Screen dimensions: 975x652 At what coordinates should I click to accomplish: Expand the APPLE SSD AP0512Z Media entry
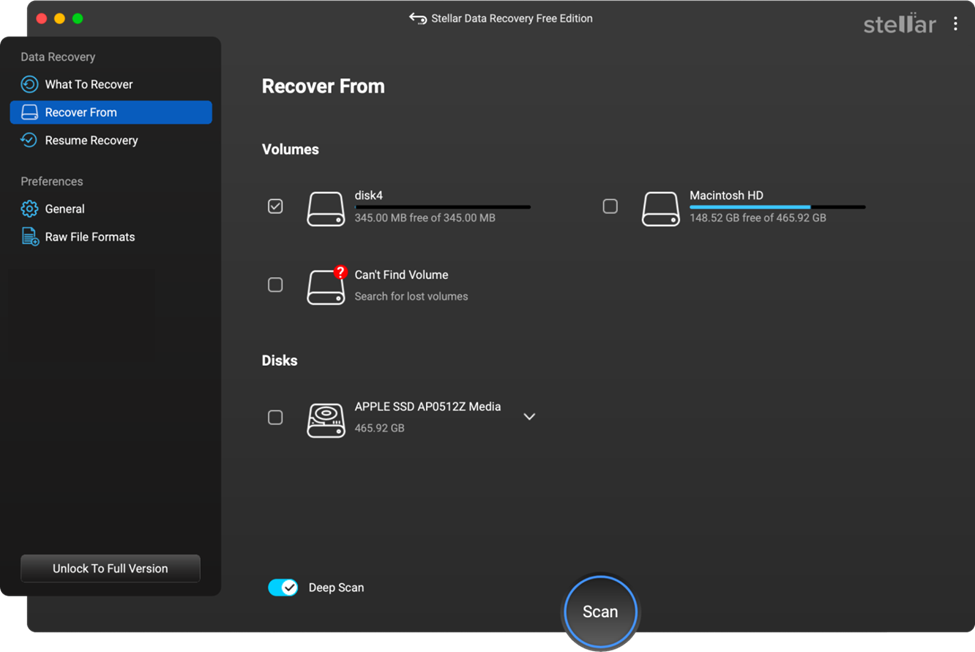[529, 417]
